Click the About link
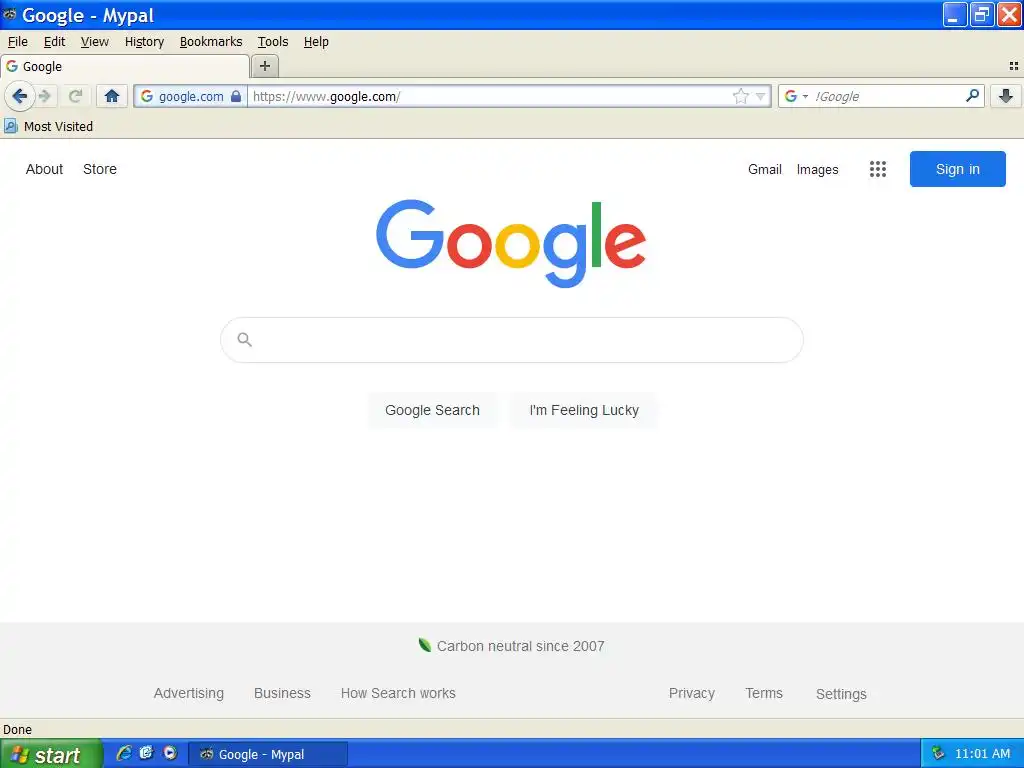Image resolution: width=1024 pixels, height=768 pixels. click(44, 169)
